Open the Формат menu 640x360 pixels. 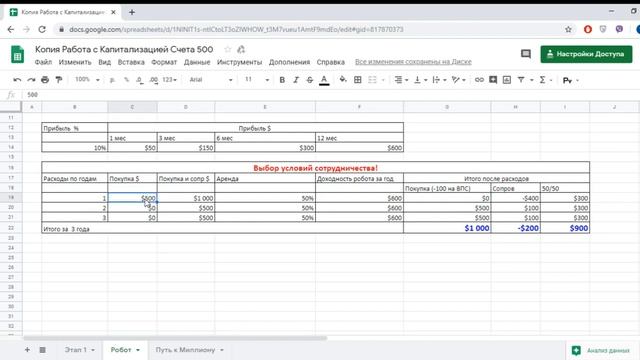(x=164, y=62)
